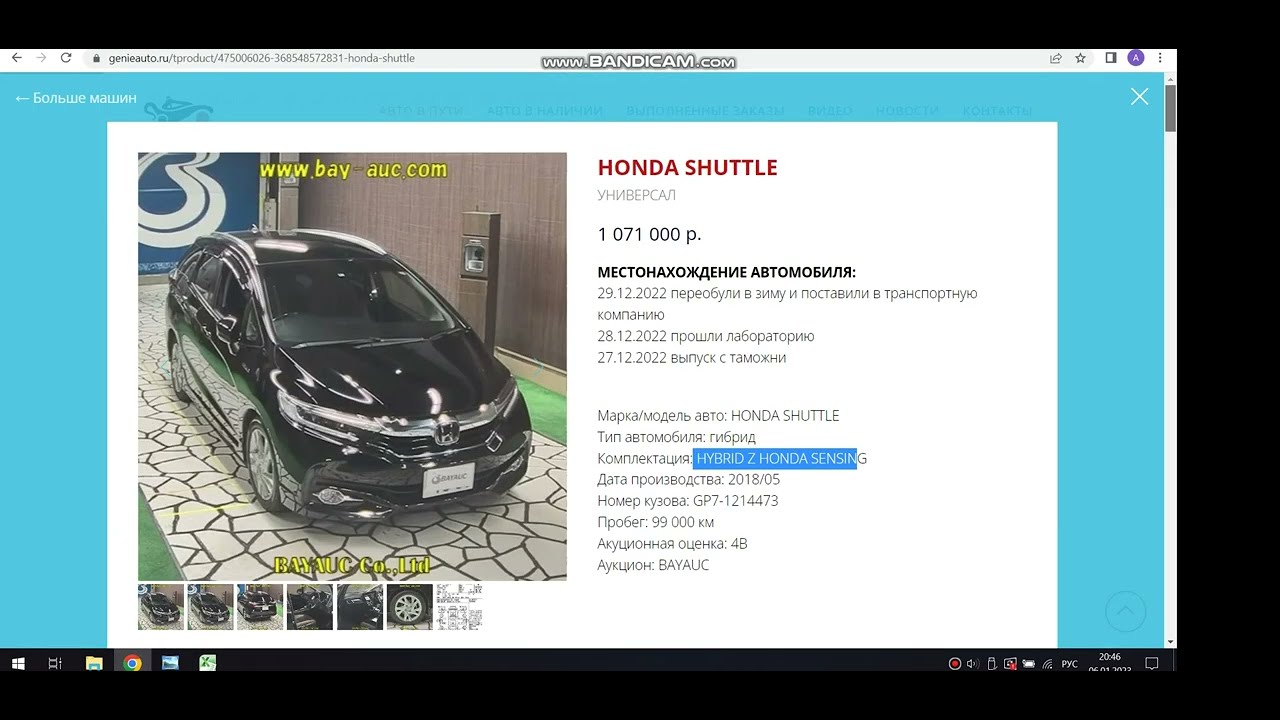The image size is (1280, 720).
Task: Click the 29.12.2022 переобули в зиму line
Action: [788, 304]
